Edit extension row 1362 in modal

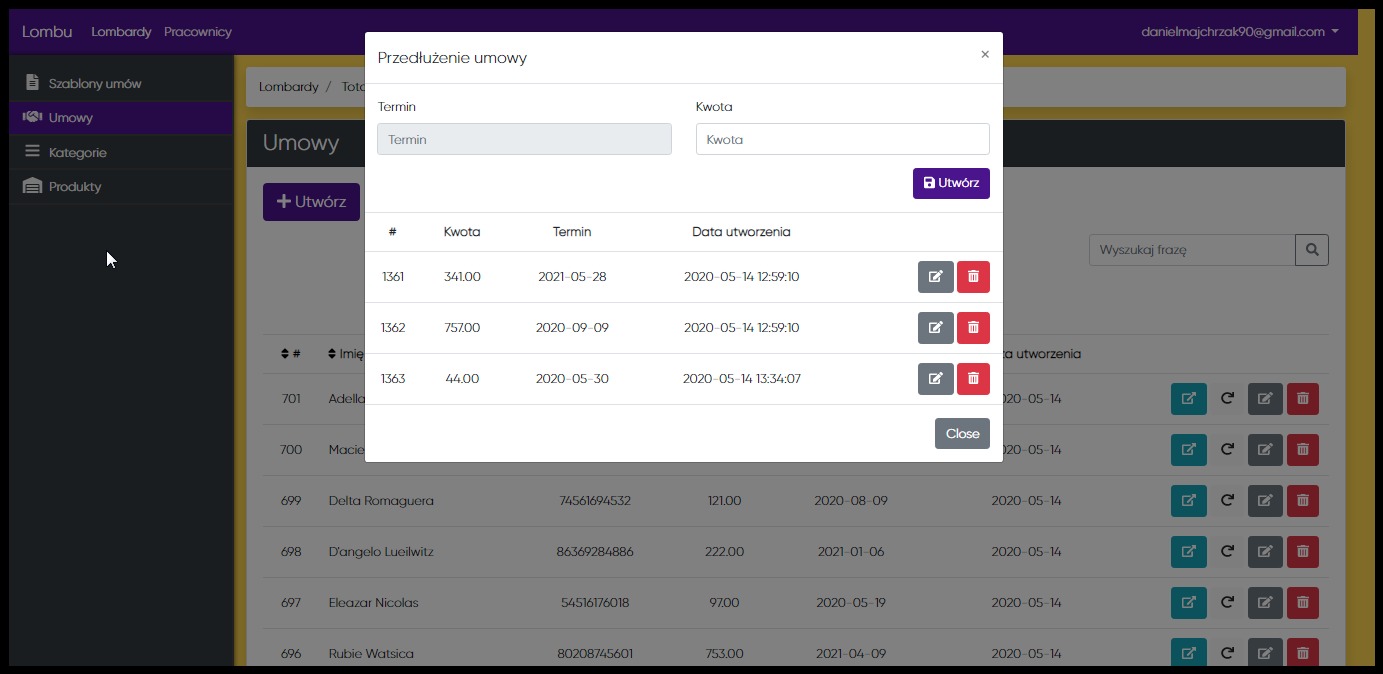(x=936, y=328)
